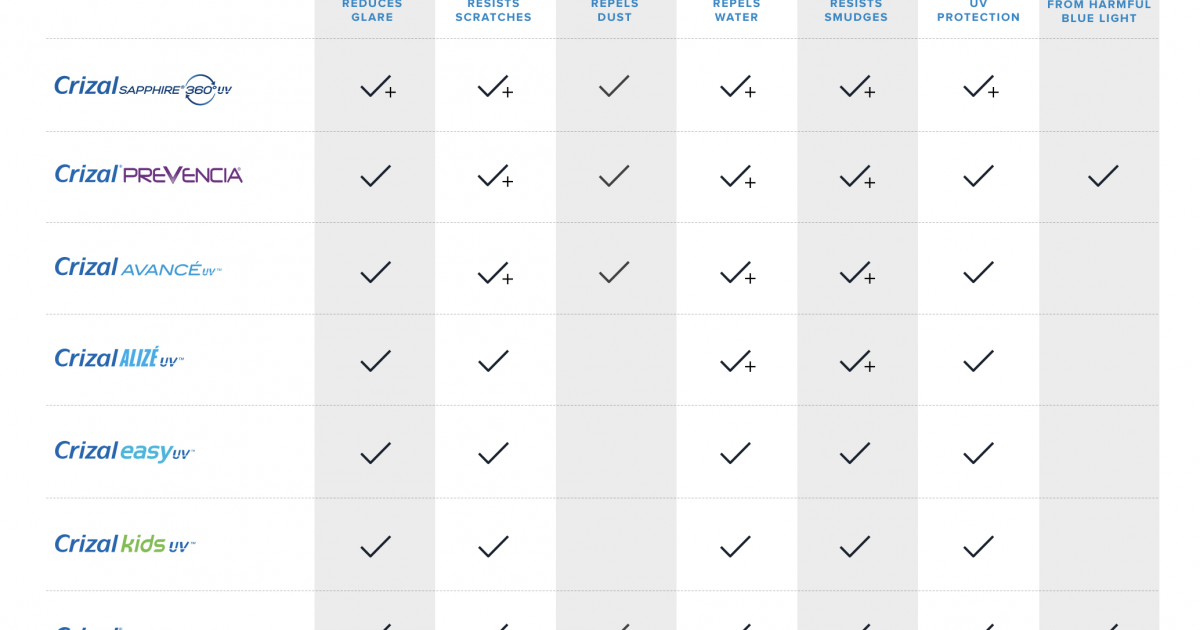
Task: Select the Crizal Avancé UV logo
Action: [x=138, y=267]
